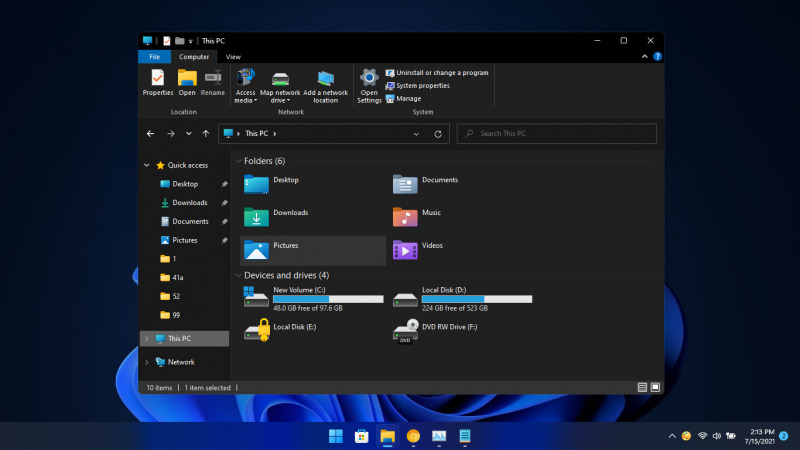Screen dimensions: 800x450
Task: Click quick access toolbar customize arrow
Action: tap(190, 41)
